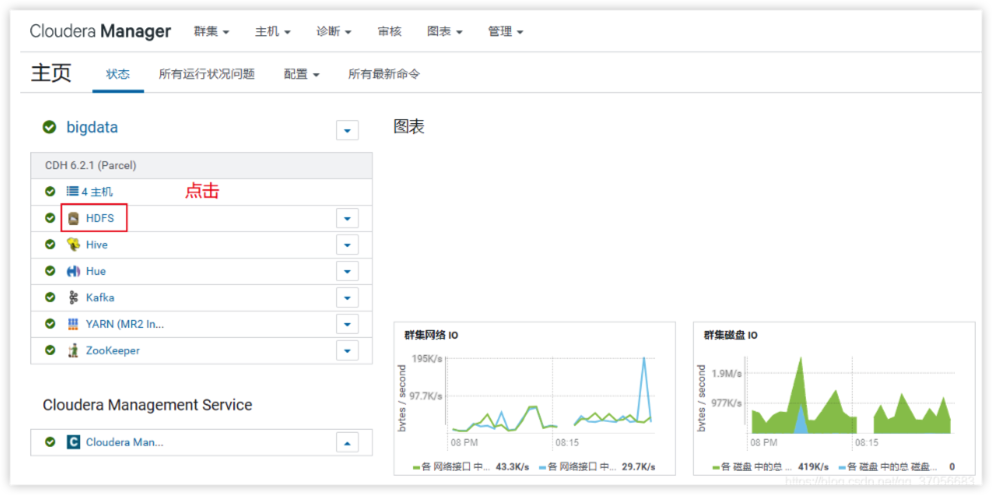The image size is (992, 495).
Task: Click the Hue service icon
Action: 73,271
